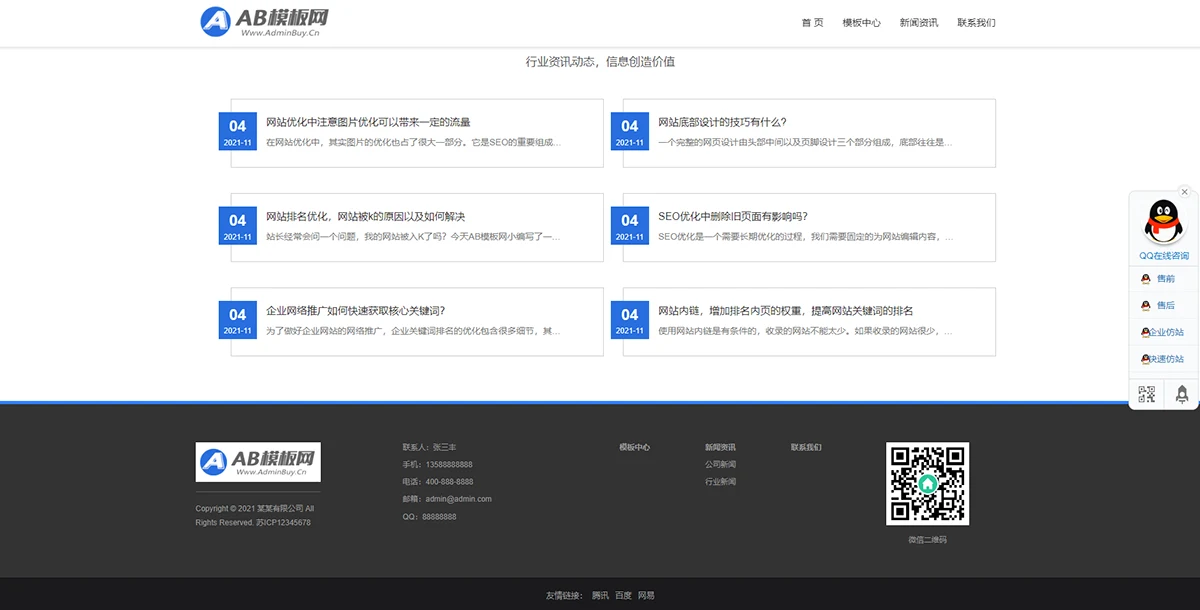Show the sidebar QR code icon
This screenshot has width=1200, height=610.
(1146, 394)
